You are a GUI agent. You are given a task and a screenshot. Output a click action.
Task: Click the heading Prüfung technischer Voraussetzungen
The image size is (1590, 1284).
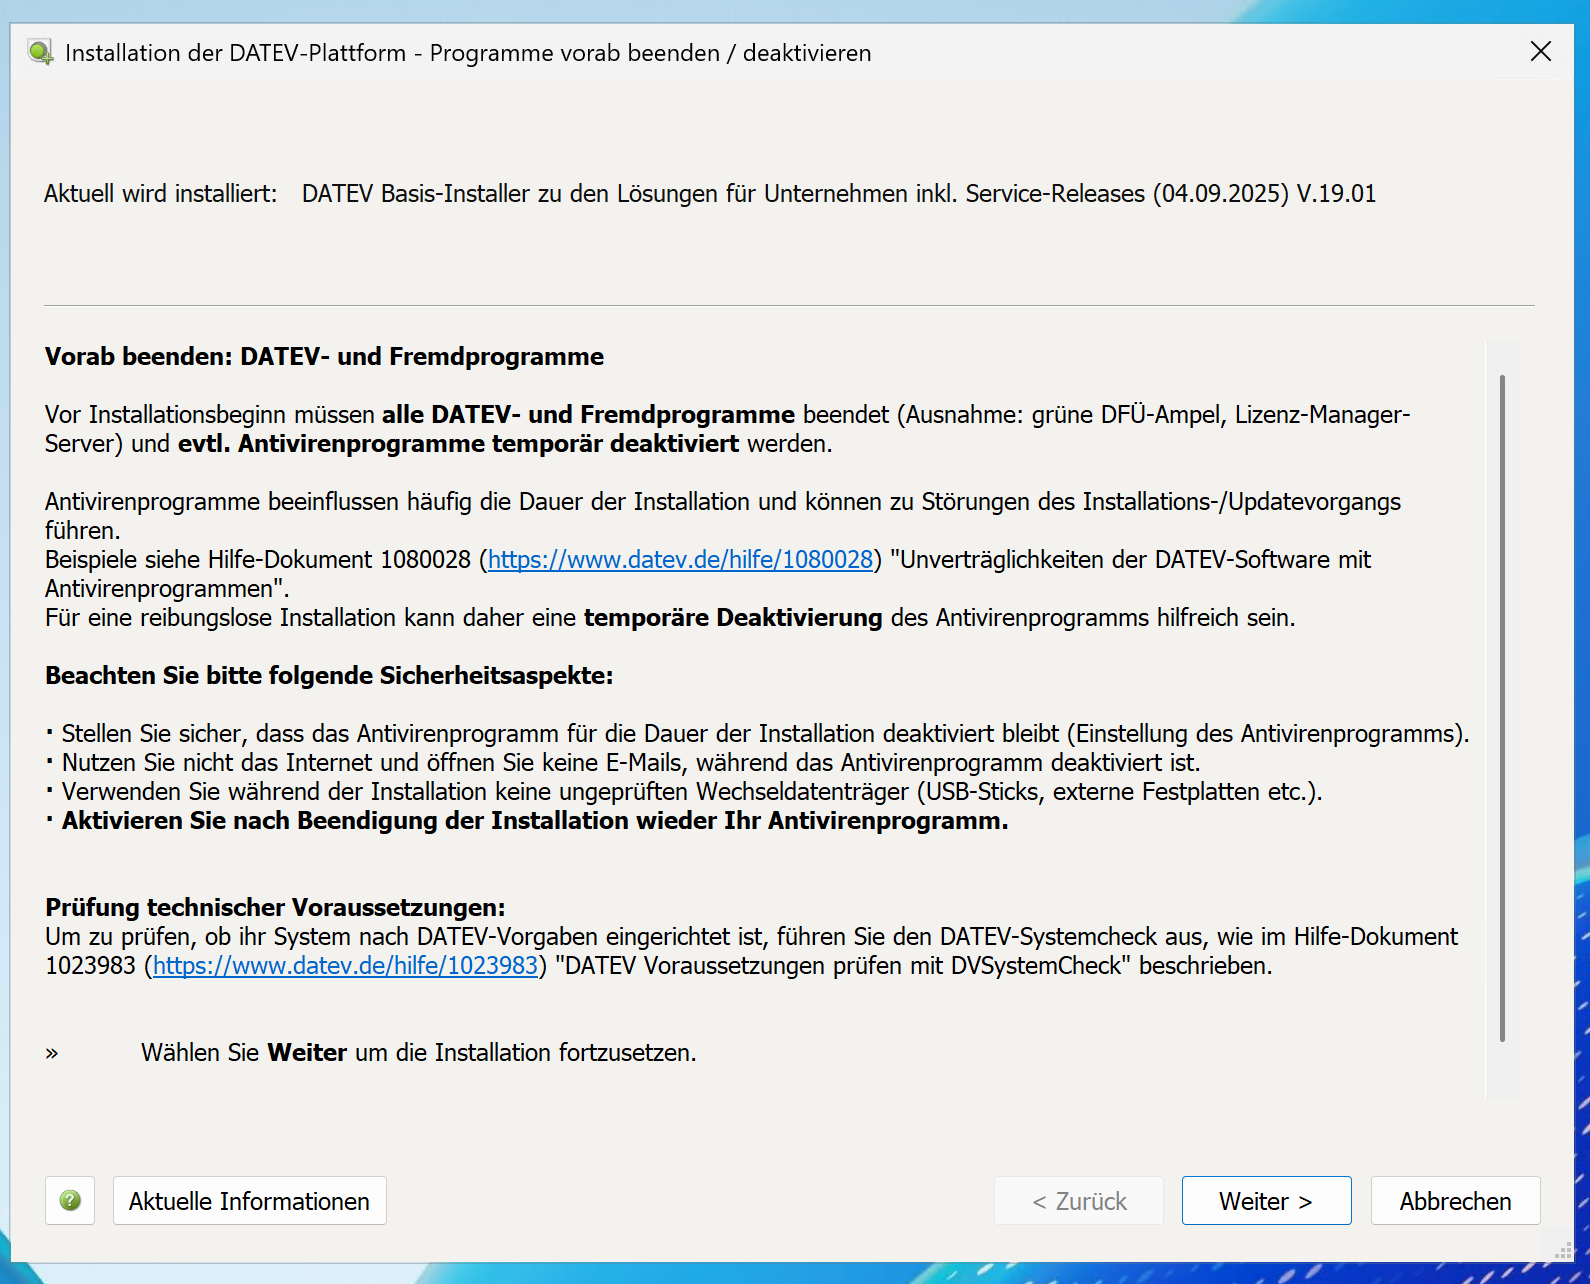point(275,907)
